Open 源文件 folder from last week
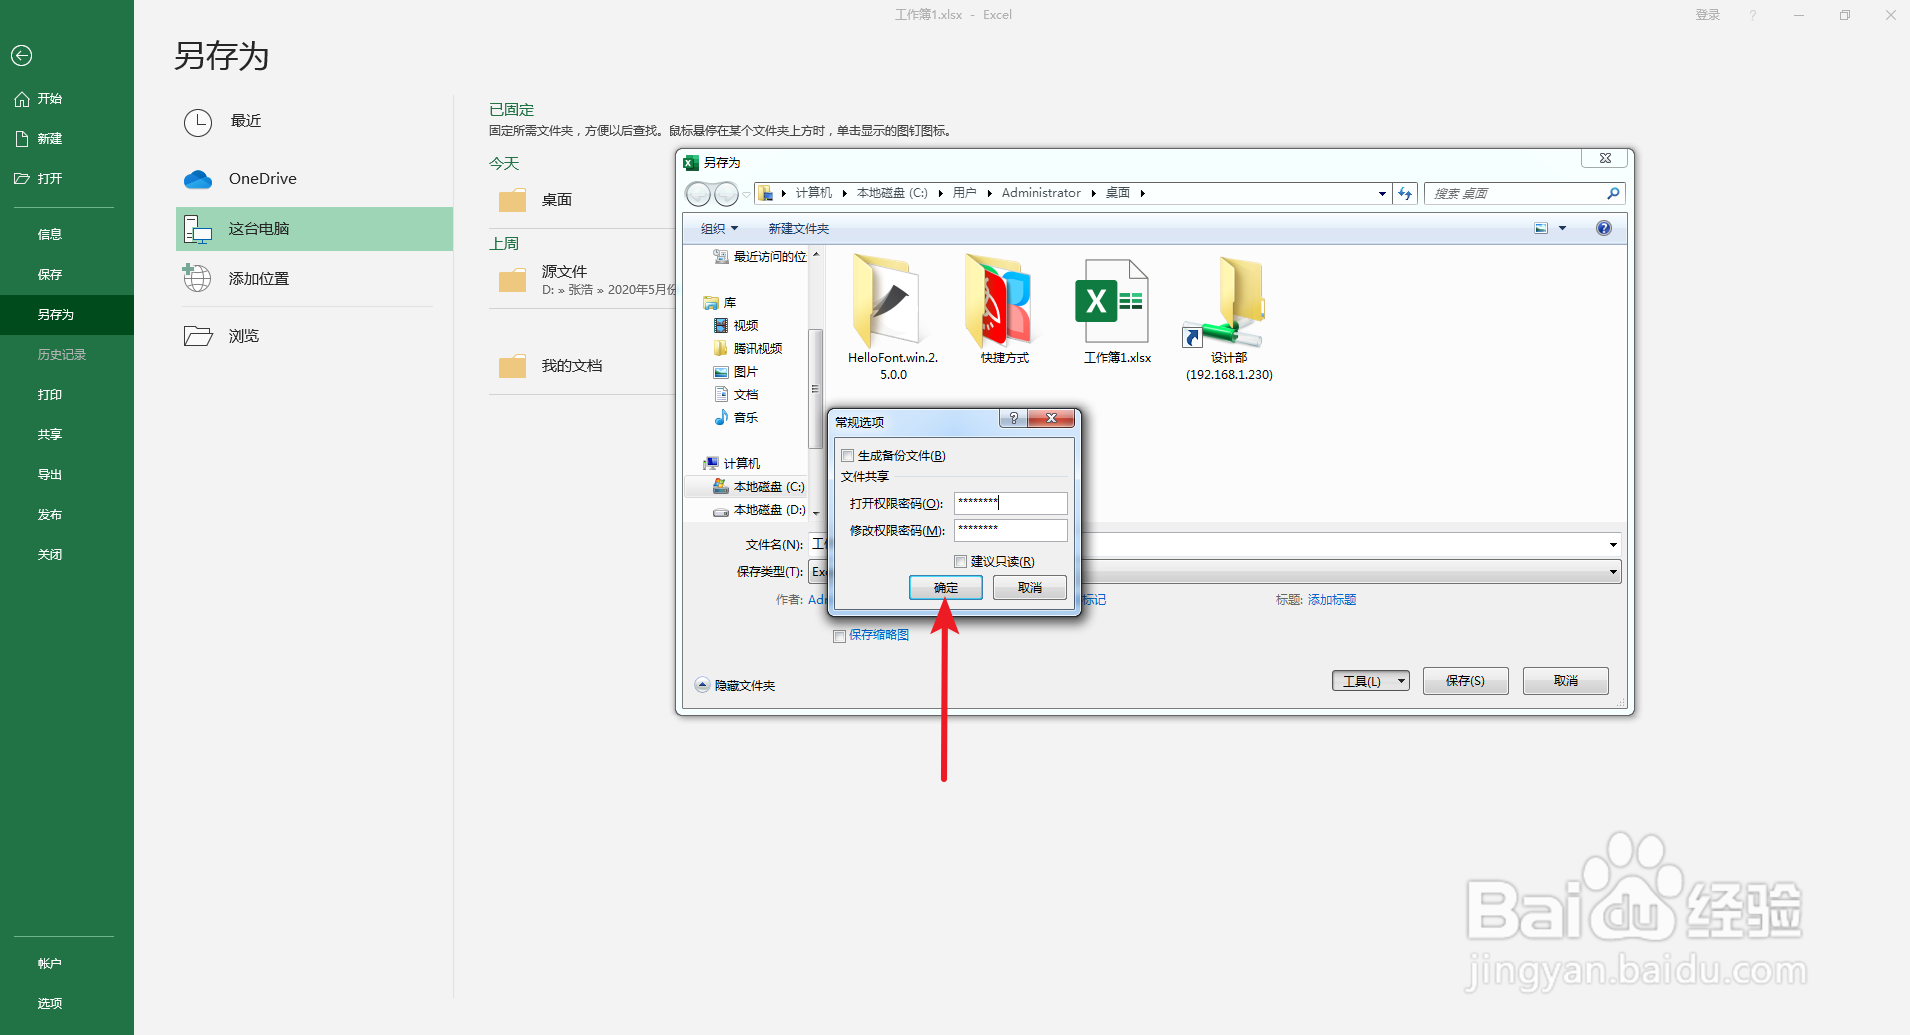This screenshot has width=1910, height=1035. coord(564,271)
